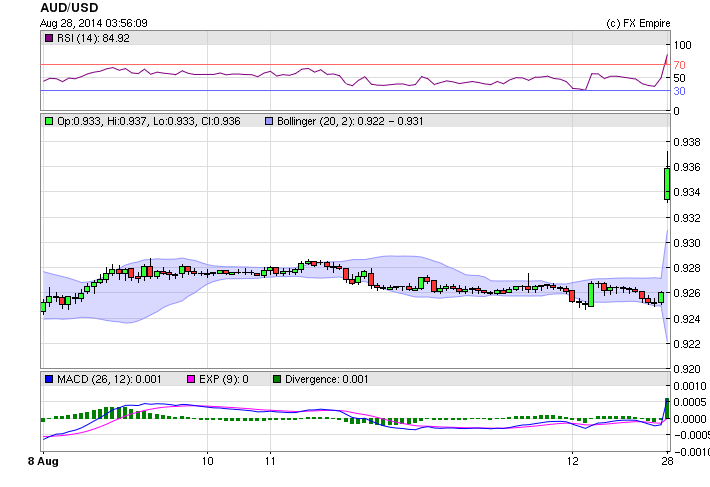Click the MACD axis label 0.0005
The height and width of the screenshot is (487, 710).
pos(690,402)
